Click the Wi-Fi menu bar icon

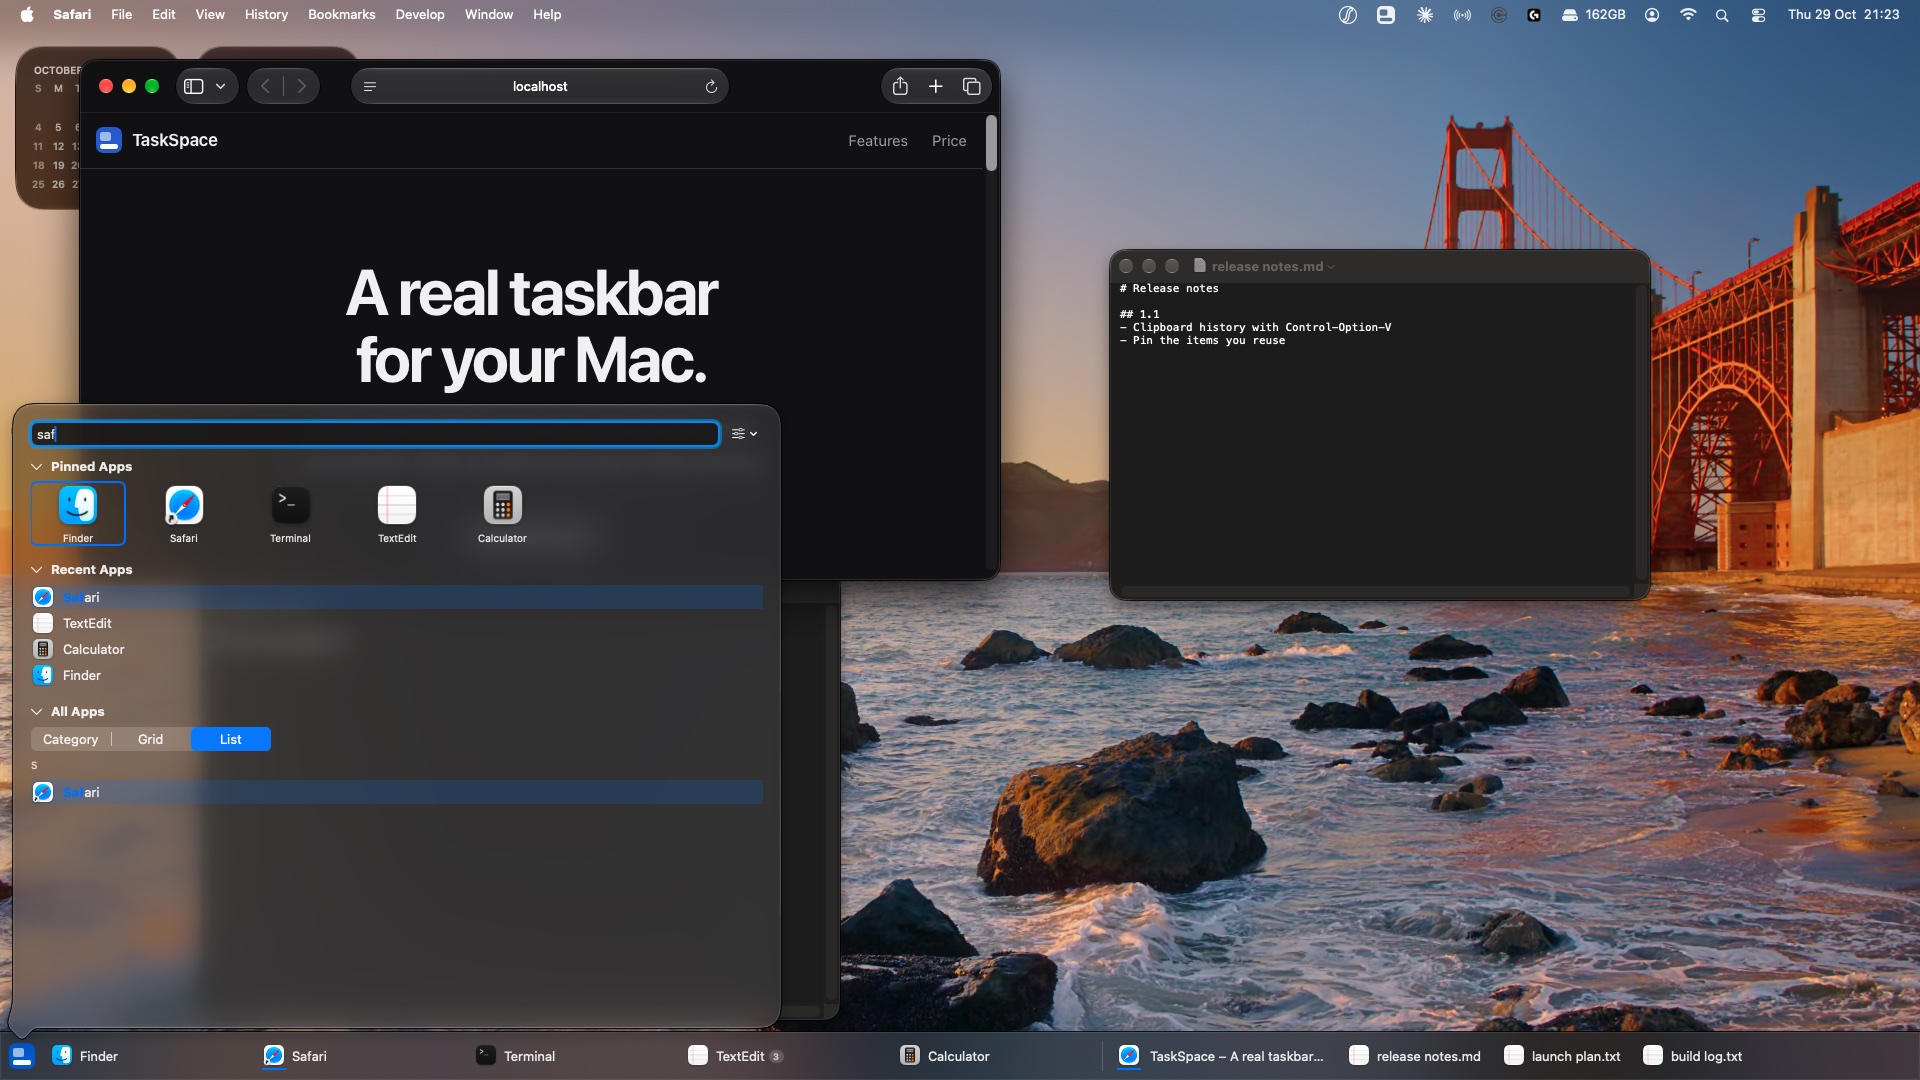pos(1688,15)
